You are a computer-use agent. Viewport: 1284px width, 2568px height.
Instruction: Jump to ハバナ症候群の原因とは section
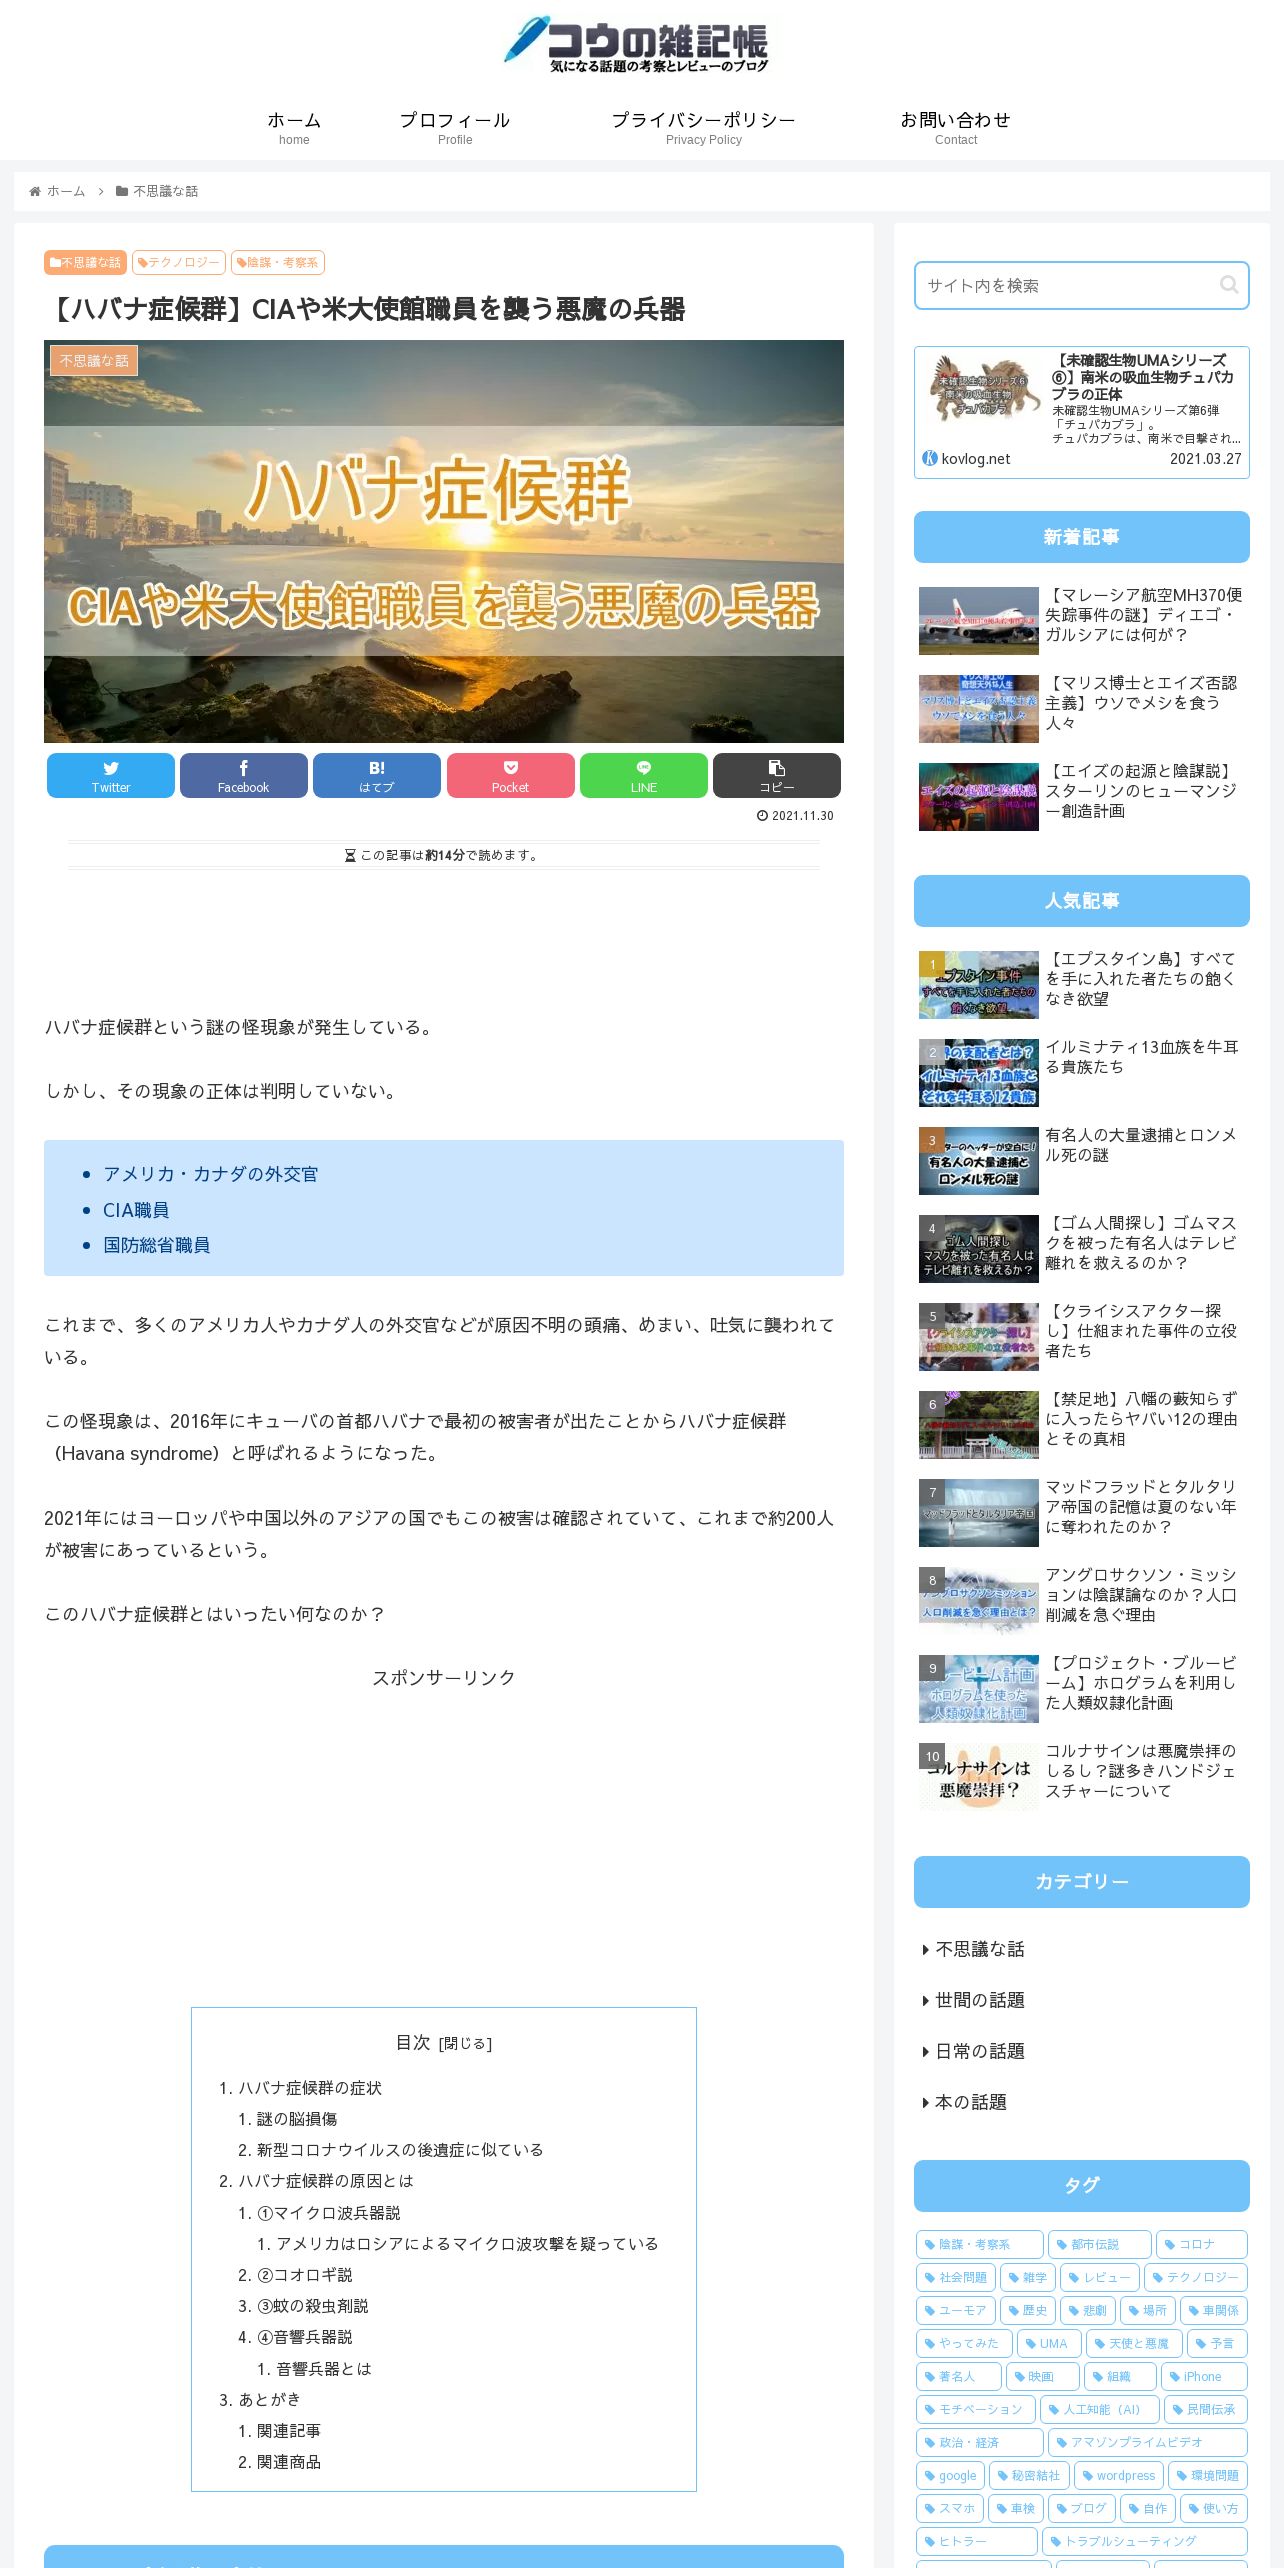click(x=325, y=2181)
